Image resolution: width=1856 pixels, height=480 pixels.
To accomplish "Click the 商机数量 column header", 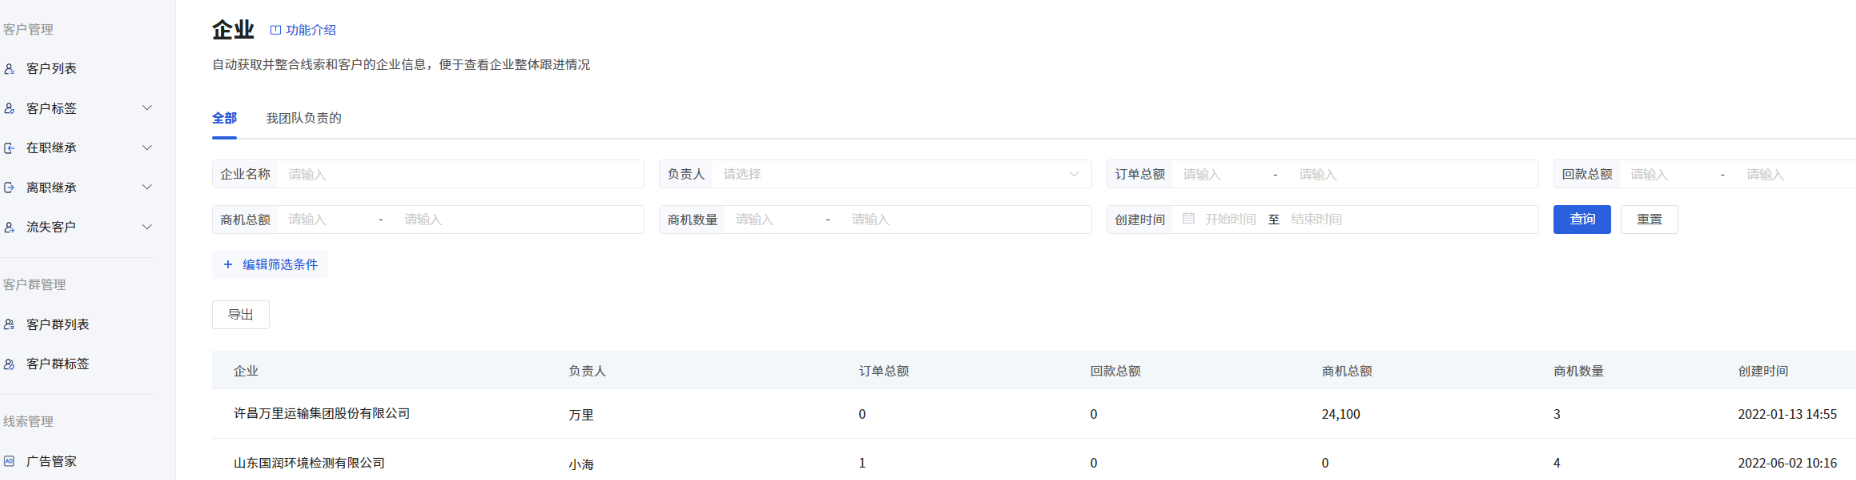I will tap(1578, 371).
